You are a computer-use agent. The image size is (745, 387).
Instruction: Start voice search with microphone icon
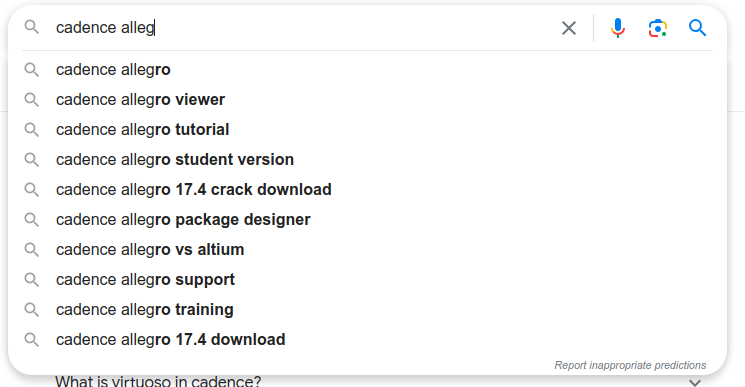(x=618, y=28)
